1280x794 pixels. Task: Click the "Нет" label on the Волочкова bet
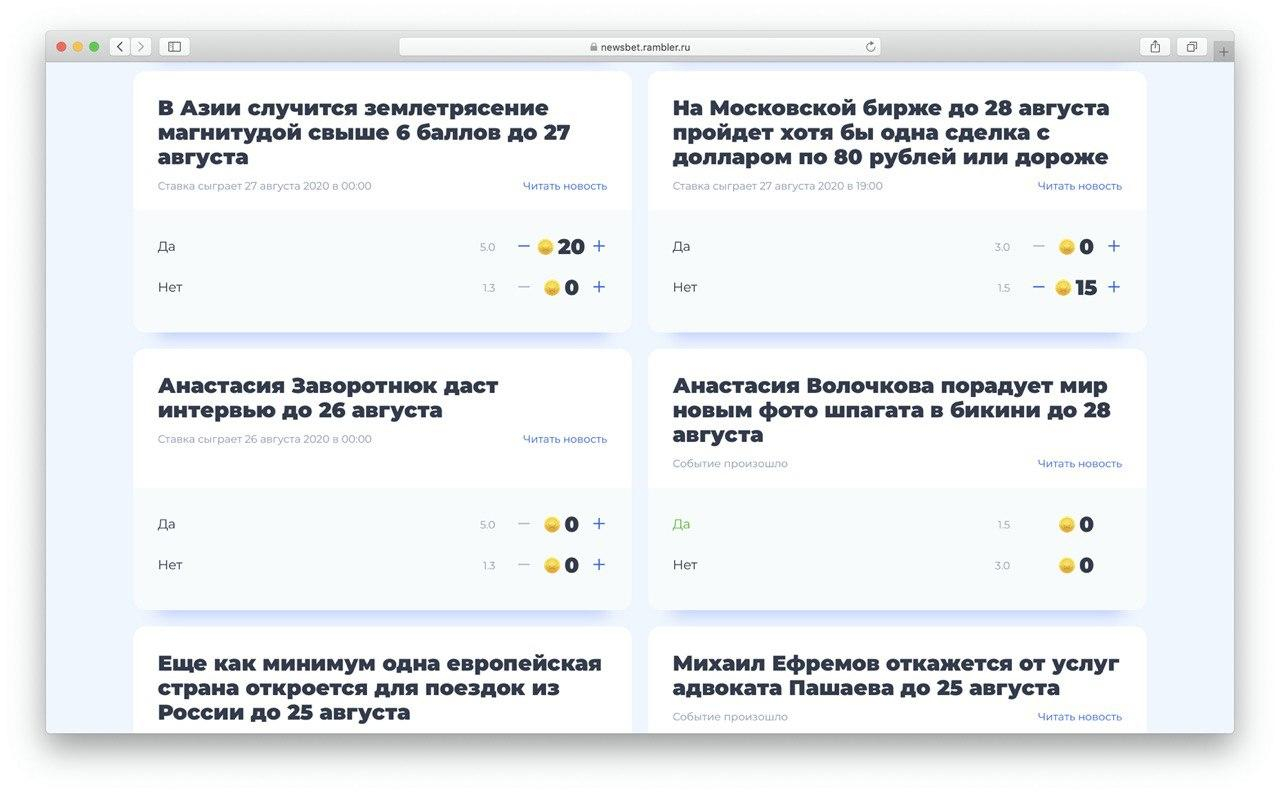coord(685,565)
